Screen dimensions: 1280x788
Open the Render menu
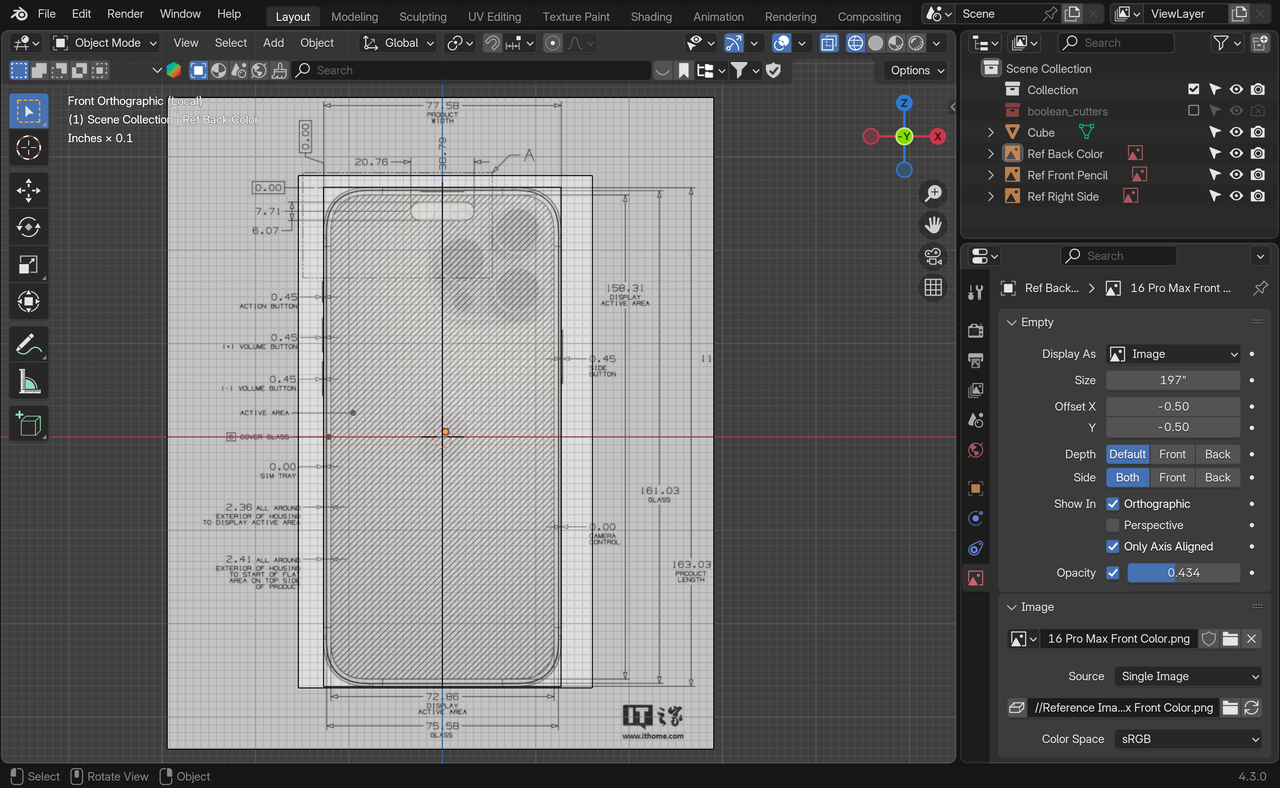(x=125, y=14)
